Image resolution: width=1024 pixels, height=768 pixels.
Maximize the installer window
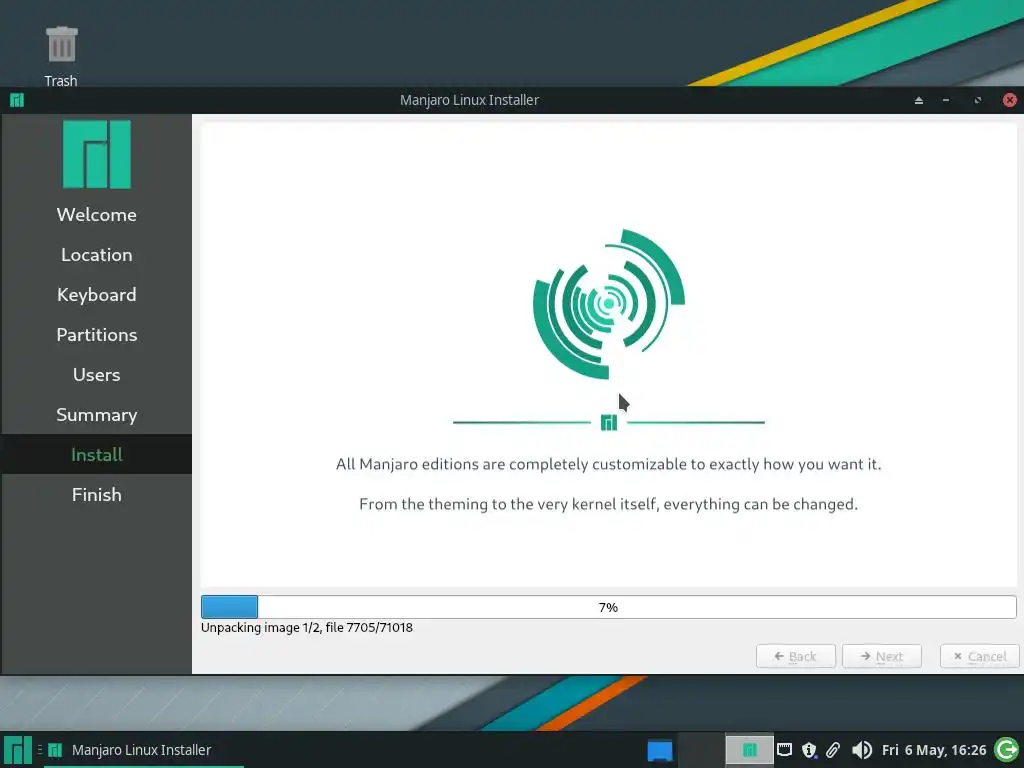[x=978, y=100]
